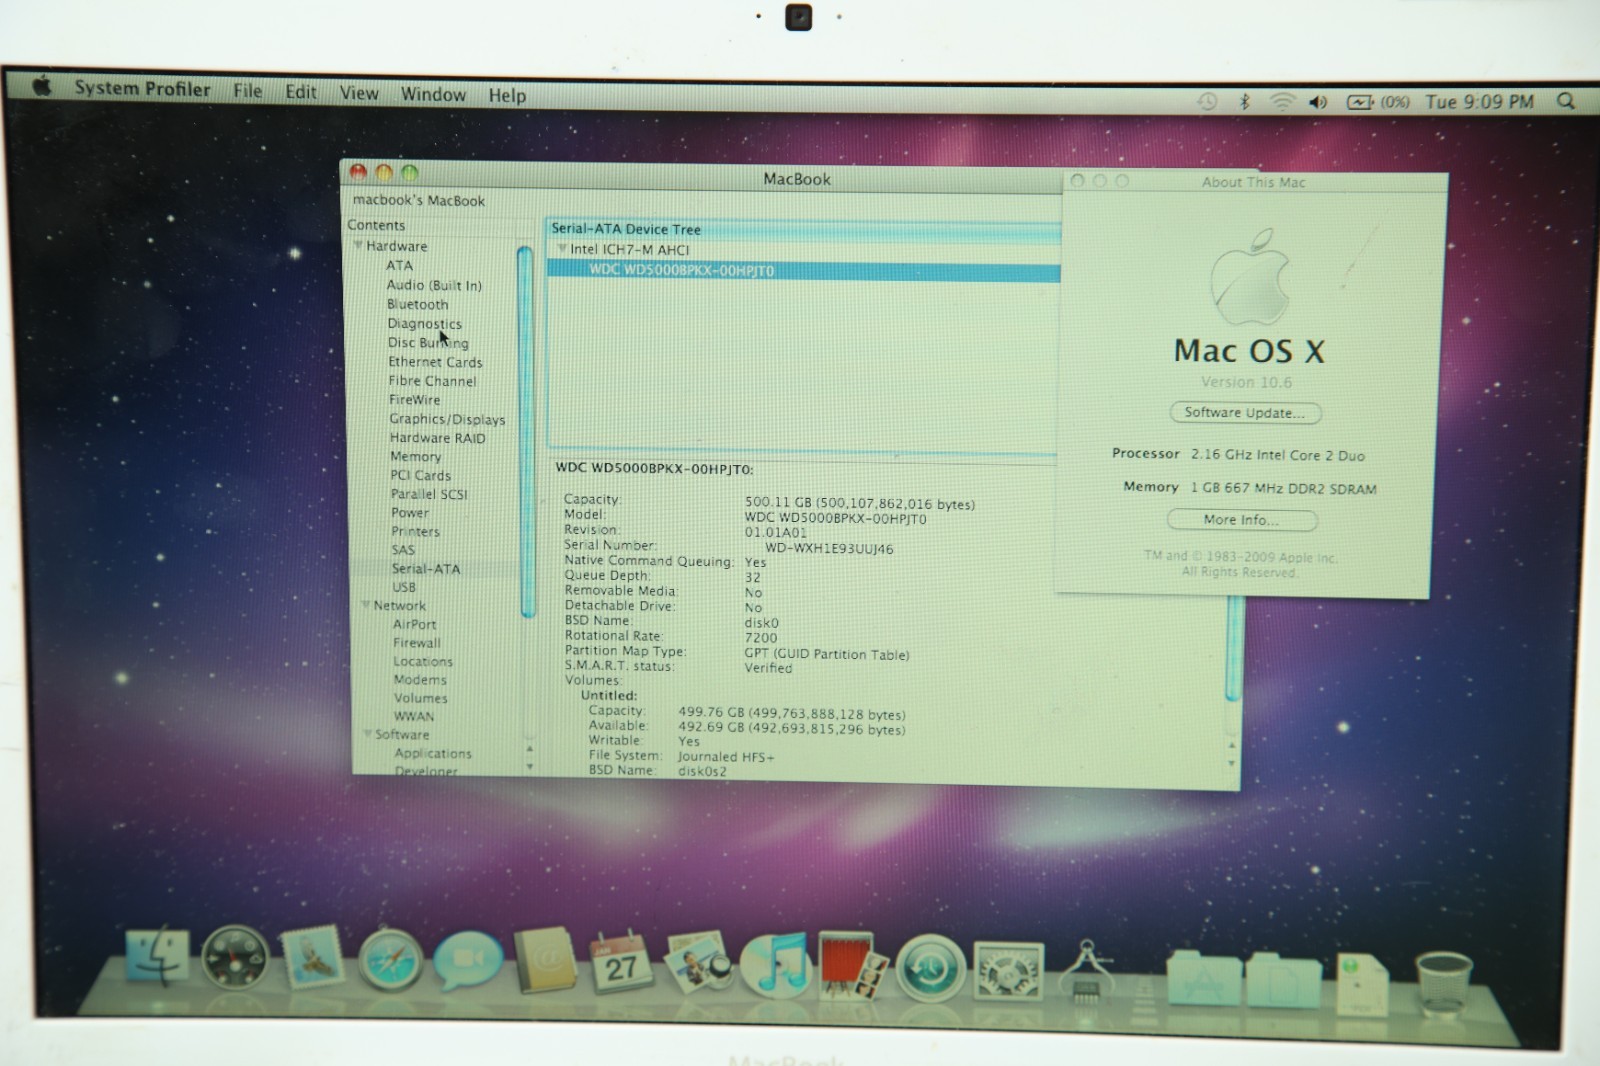The width and height of the screenshot is (1600, 1066).
Task: Open the System Profiler application menu
Action: pyautogui.click(x=142, y=89)
